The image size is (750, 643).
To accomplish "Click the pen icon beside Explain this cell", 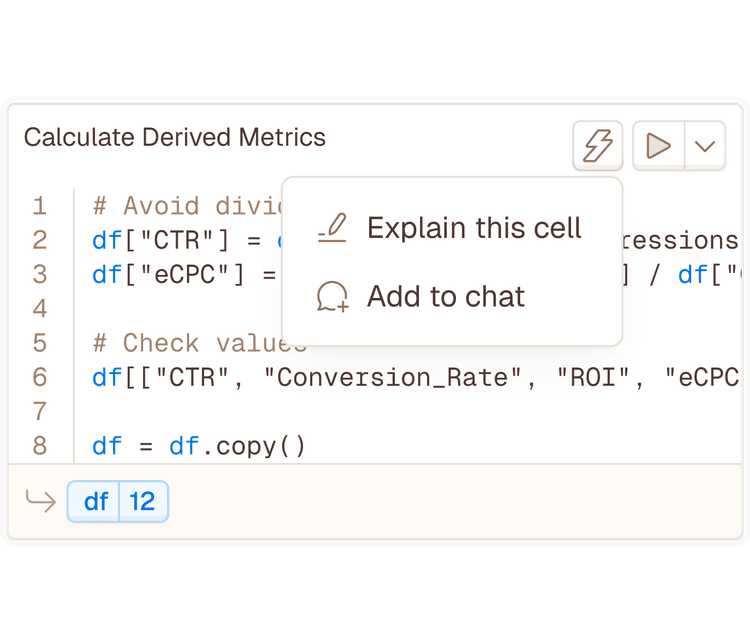I will coord(332,229).
